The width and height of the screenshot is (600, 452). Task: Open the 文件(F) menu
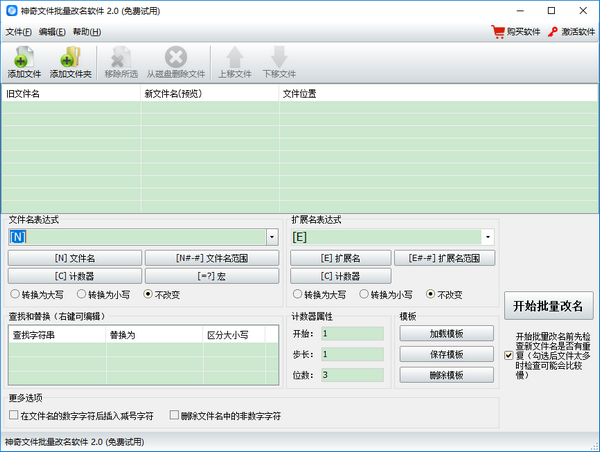point(18,32)
